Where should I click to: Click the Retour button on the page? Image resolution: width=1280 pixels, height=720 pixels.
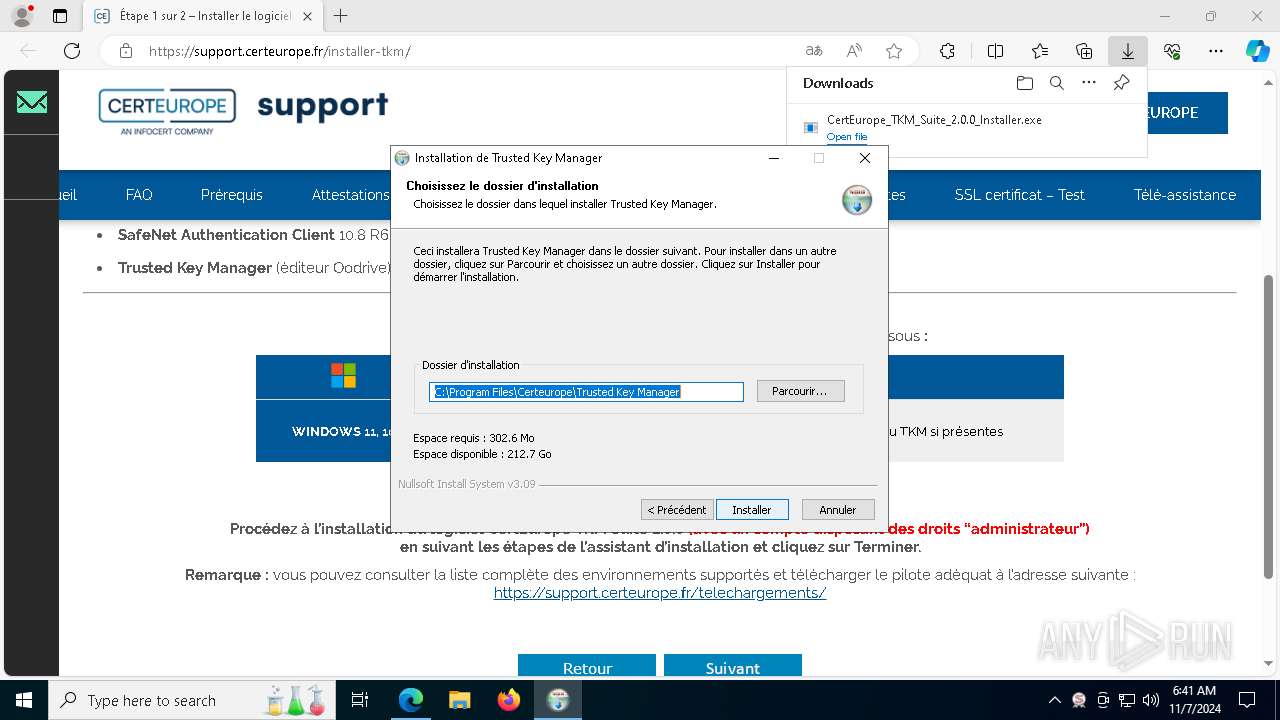click(x=587, y=666)
